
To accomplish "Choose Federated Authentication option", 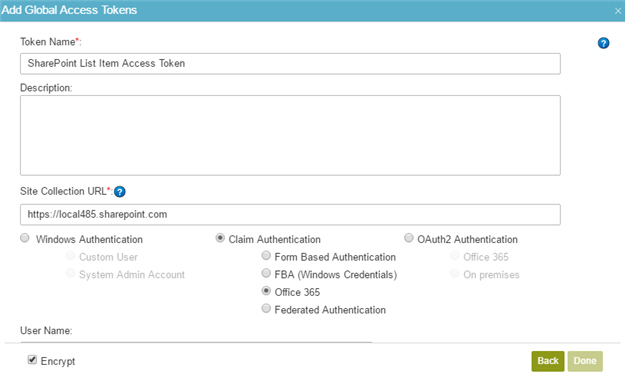I will (266, 308).
